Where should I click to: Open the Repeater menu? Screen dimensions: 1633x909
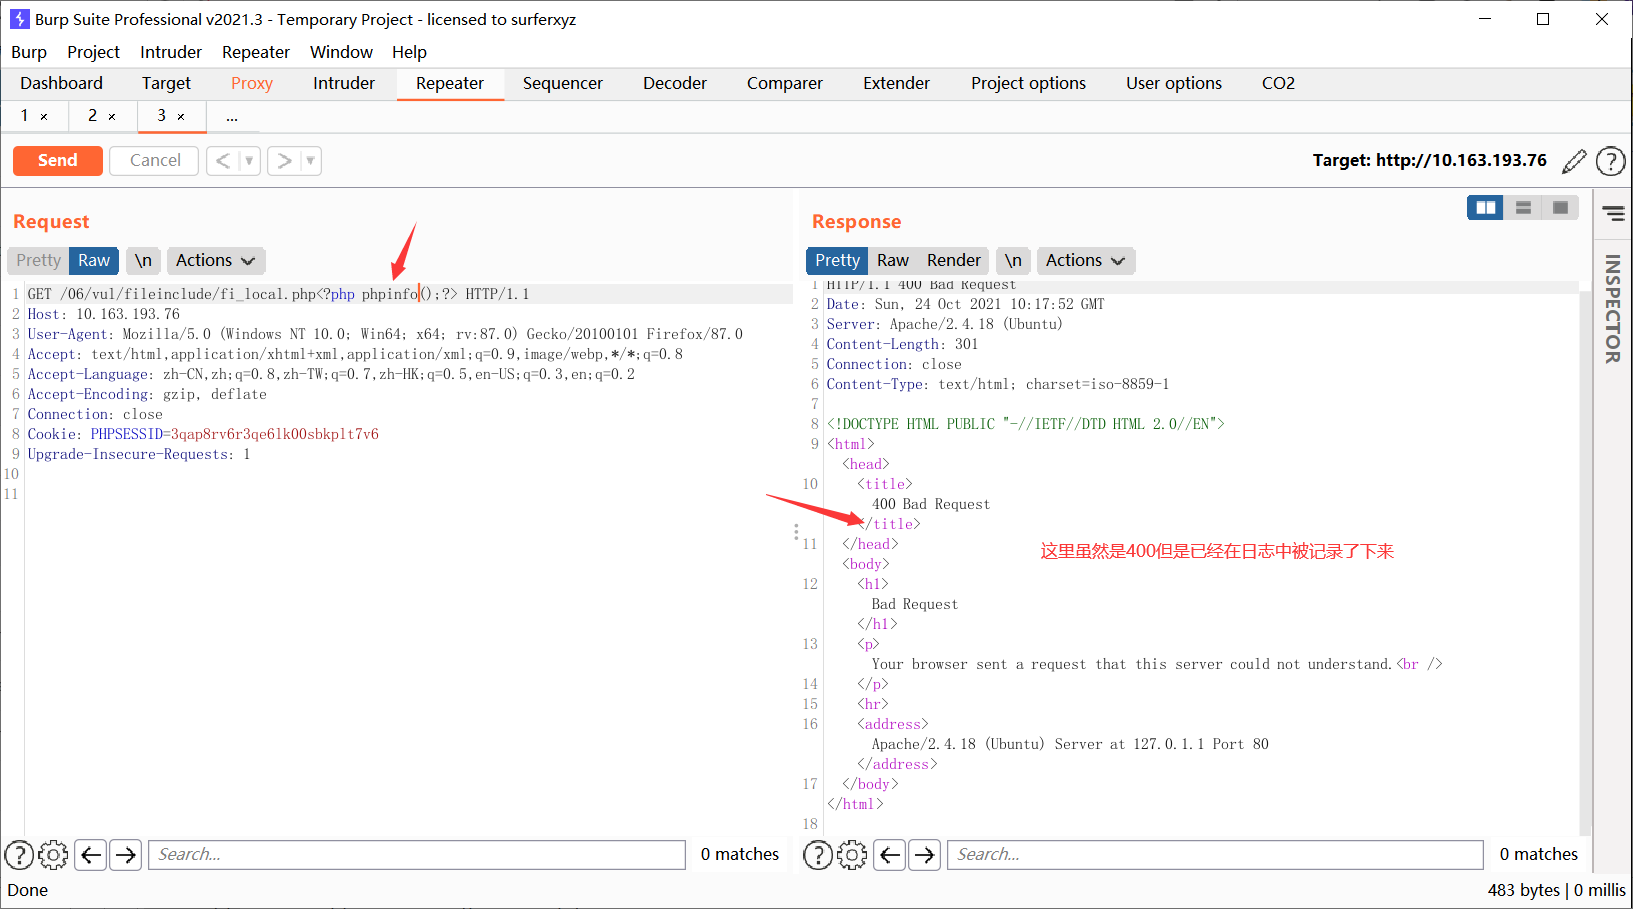[x=256, y=52]
